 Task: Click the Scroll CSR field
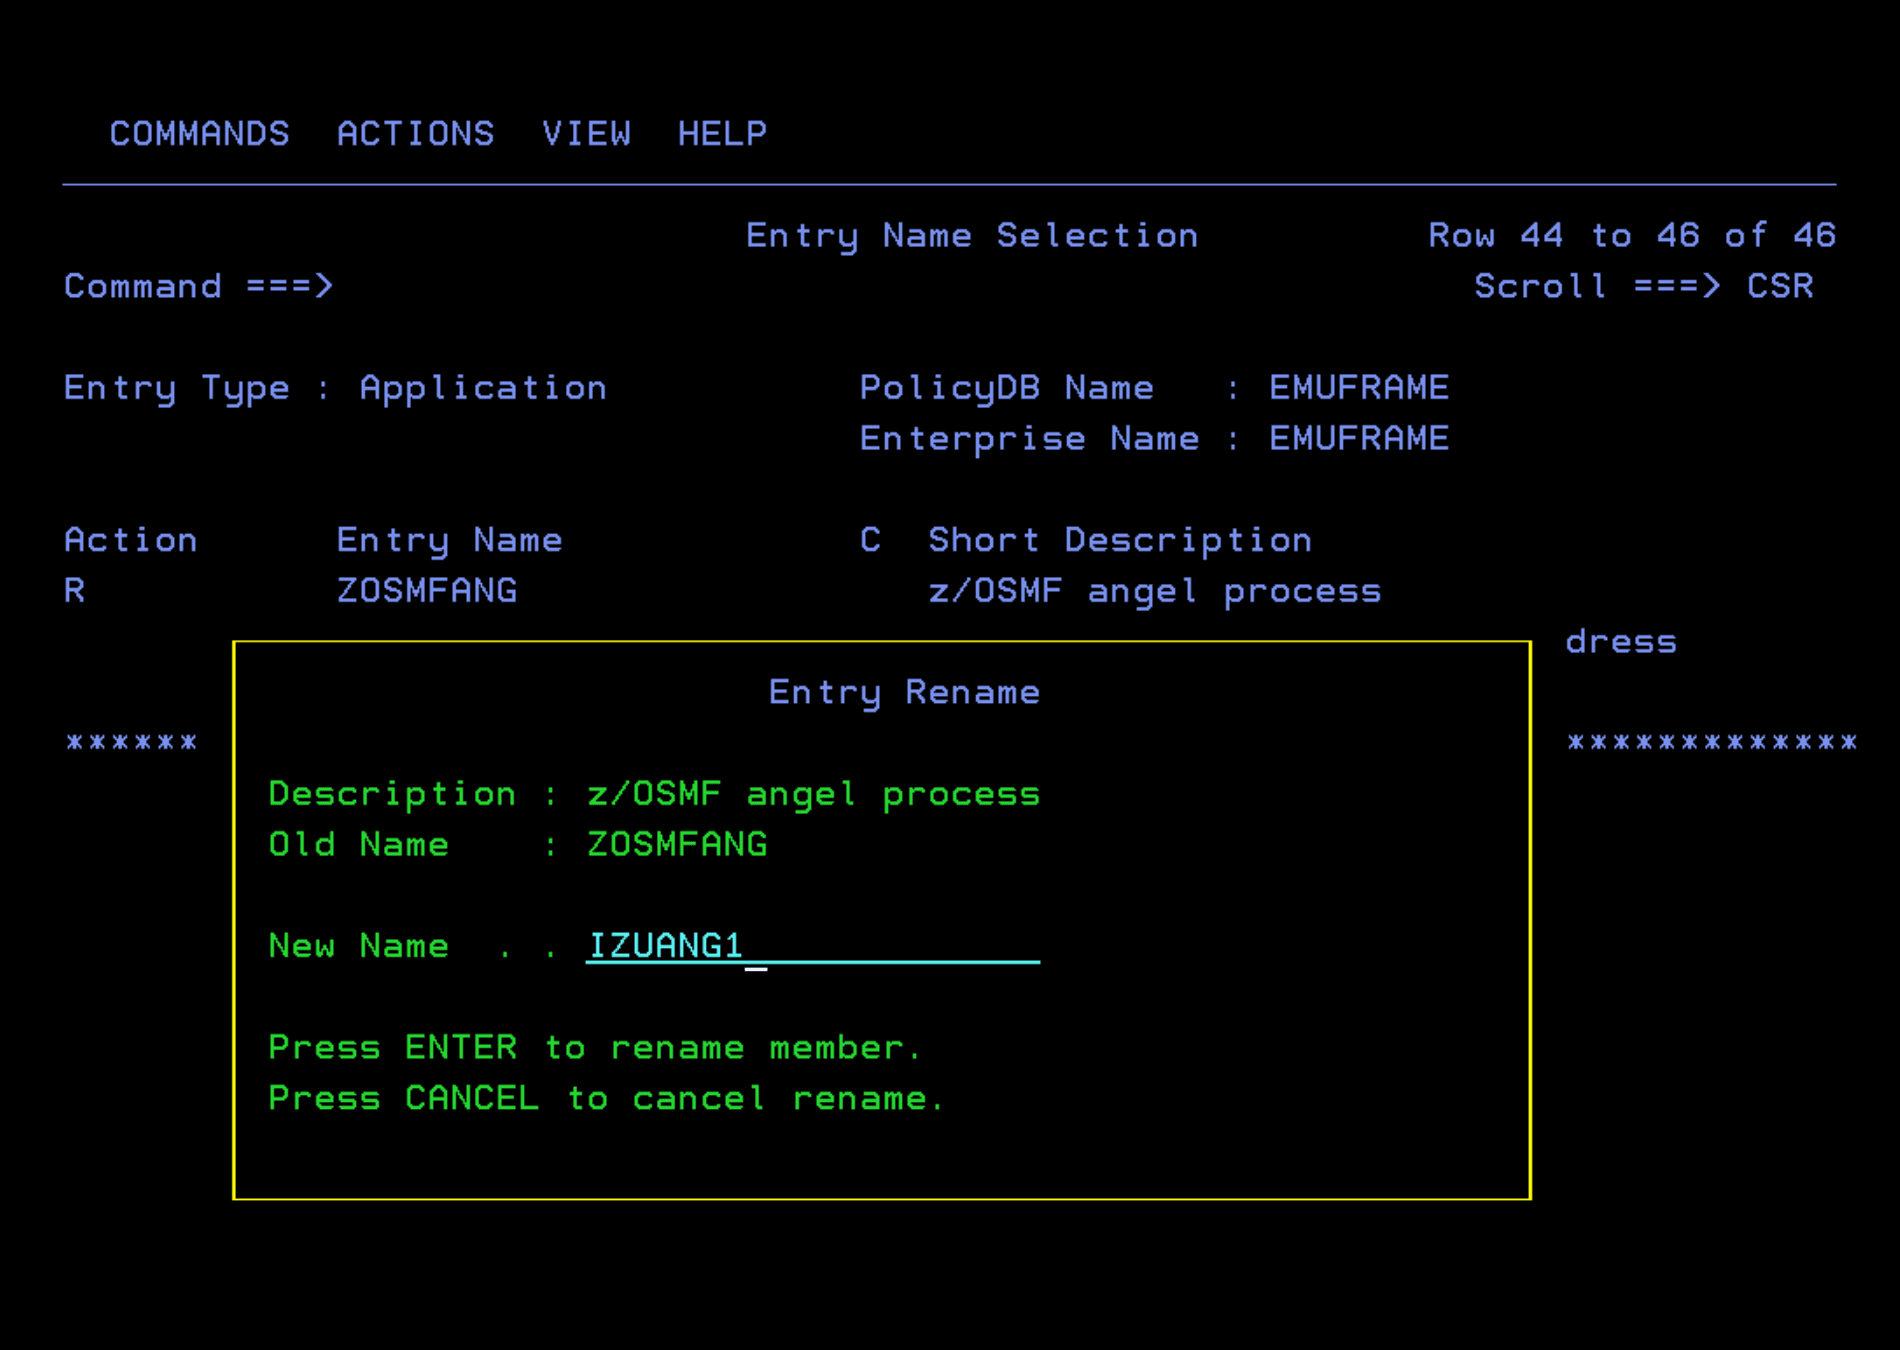pos(1779,287)
